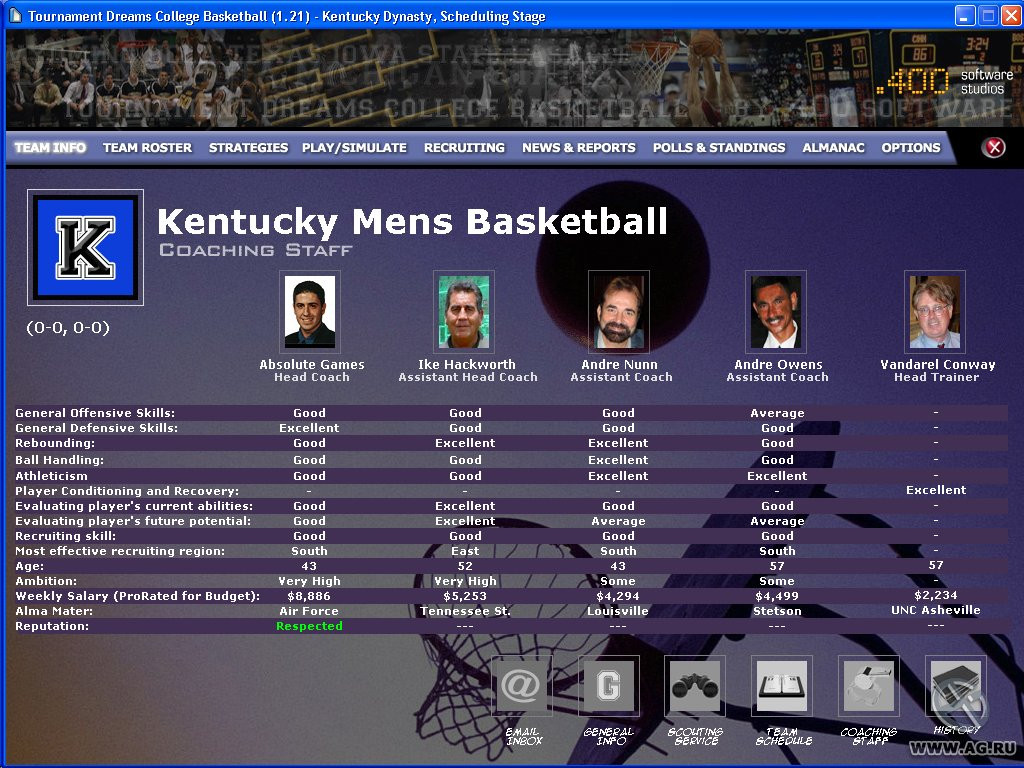Click the Louisville alma mater
This screenshot has width=1024, height=768.
pos(618,611)
